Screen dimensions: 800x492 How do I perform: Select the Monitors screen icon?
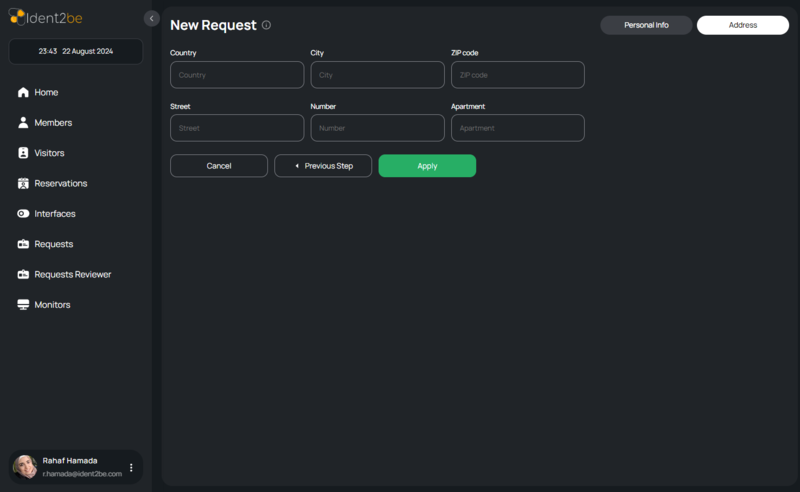coord(23,305)
